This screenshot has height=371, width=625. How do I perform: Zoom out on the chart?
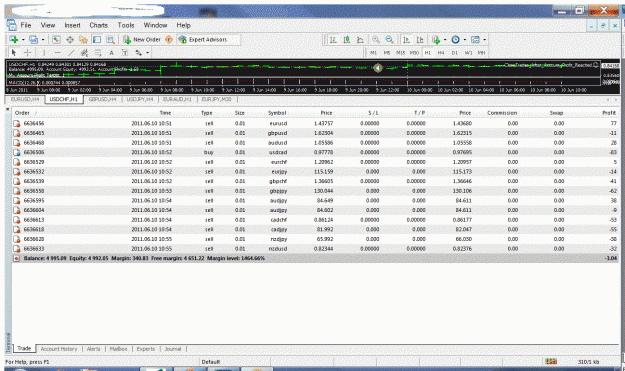click(x=389, y=39)
